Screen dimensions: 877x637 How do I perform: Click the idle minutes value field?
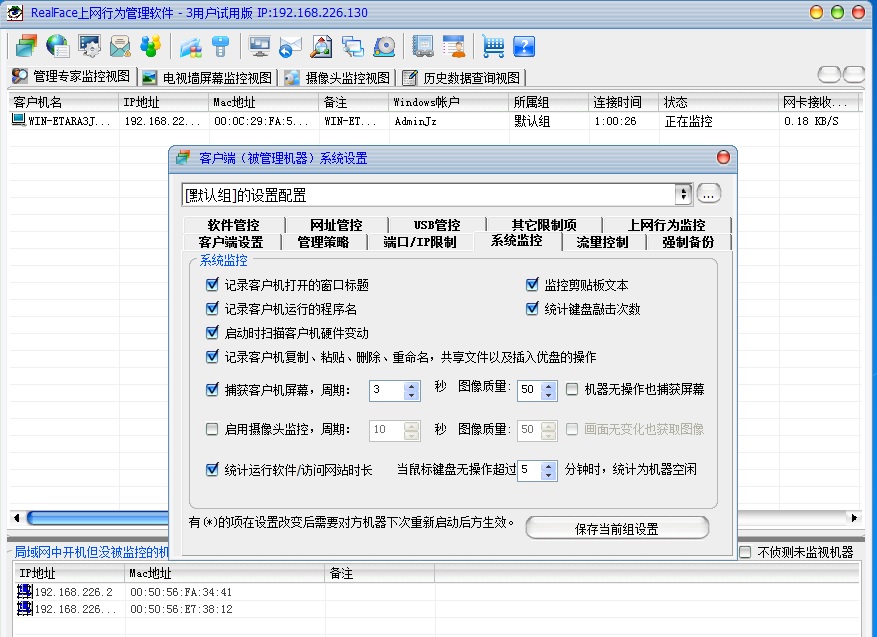[x=529, y=470]
